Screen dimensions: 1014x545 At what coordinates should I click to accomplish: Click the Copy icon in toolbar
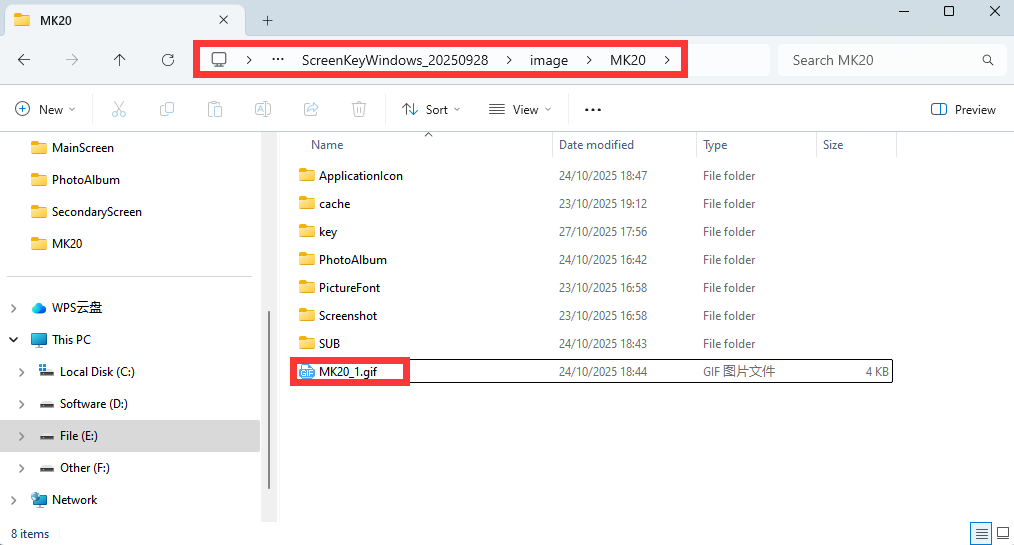click(x=167, y=109)
